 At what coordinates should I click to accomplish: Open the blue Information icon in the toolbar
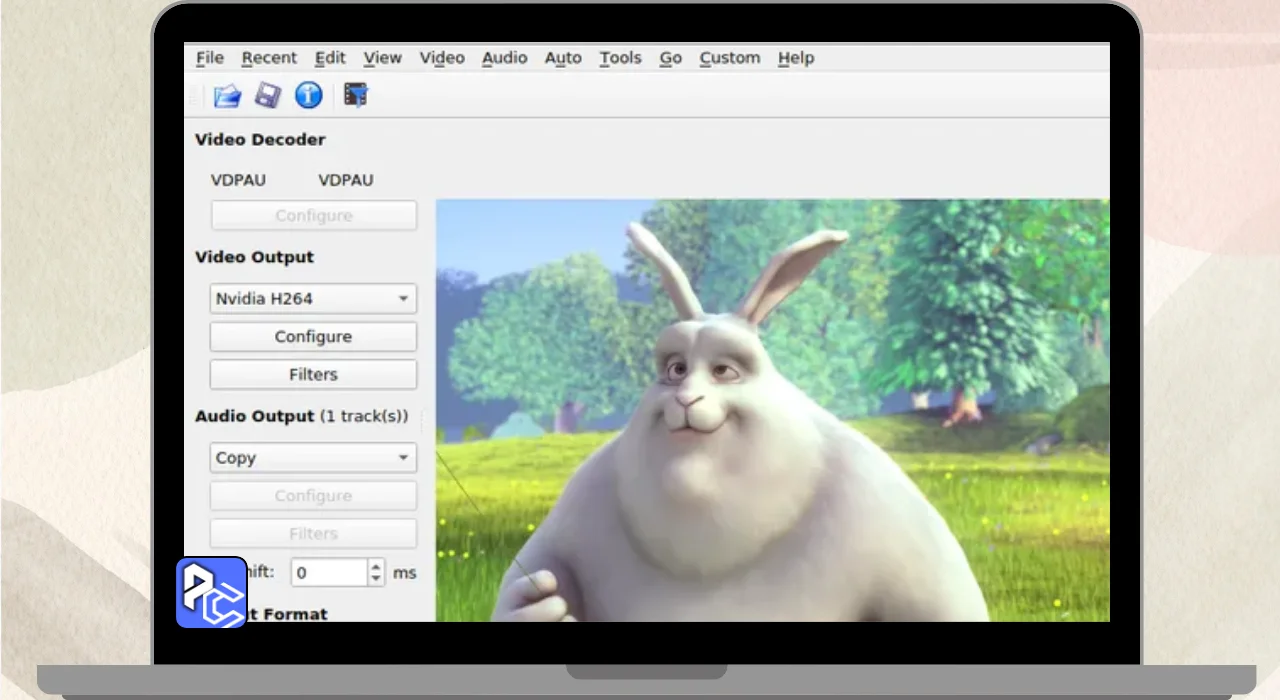pyautogui.click(x=308, y=96)
